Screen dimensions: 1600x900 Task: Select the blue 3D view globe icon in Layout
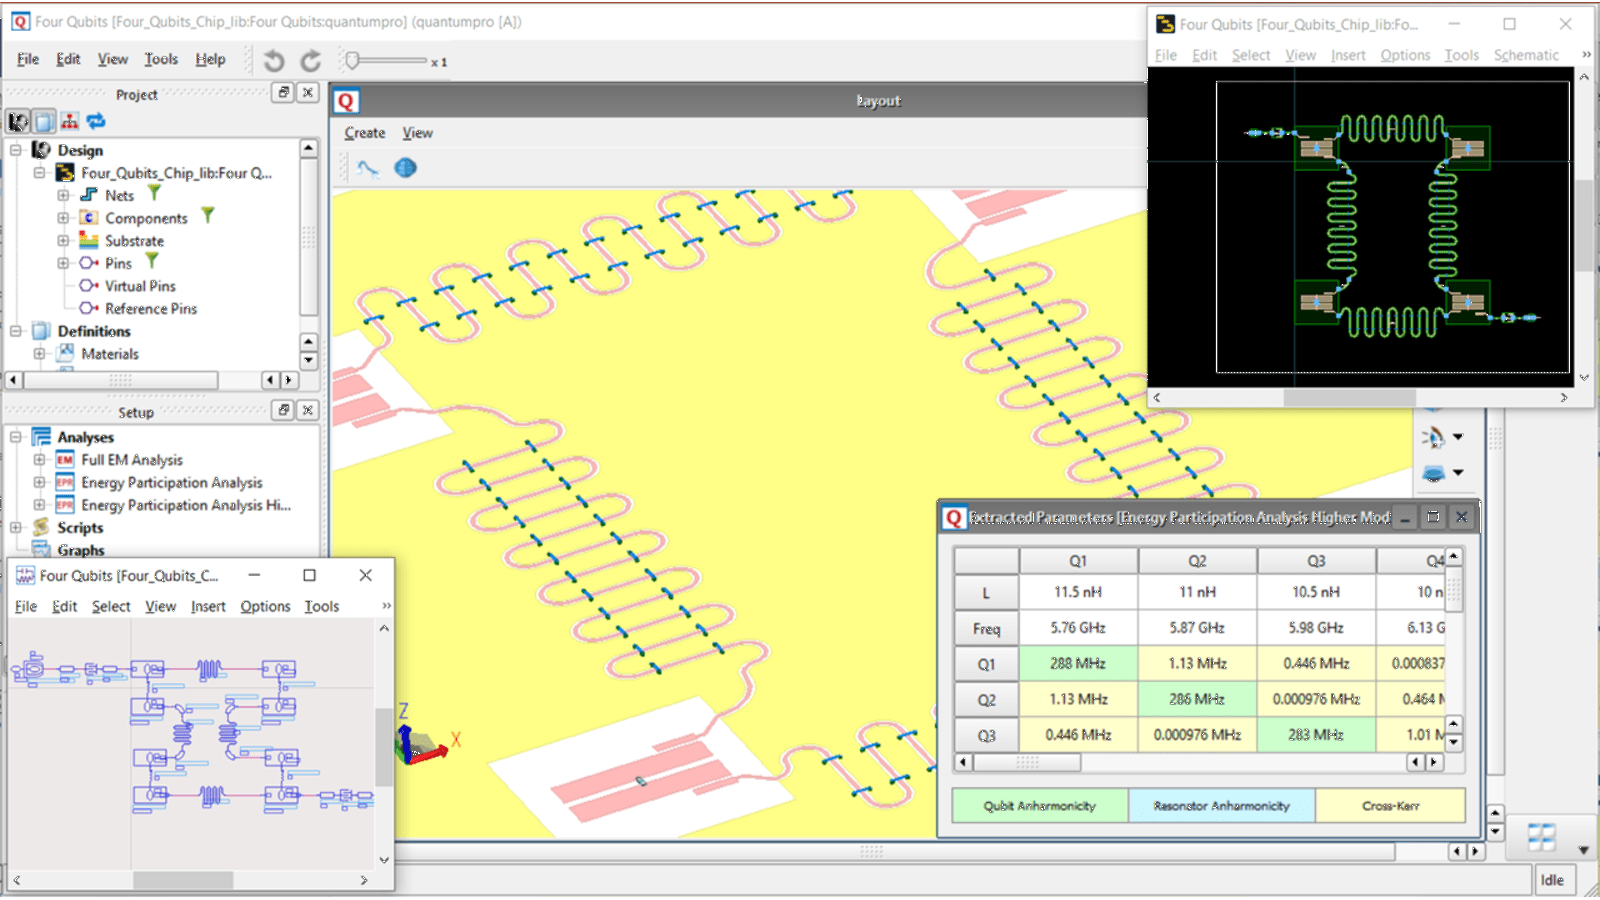405,168
